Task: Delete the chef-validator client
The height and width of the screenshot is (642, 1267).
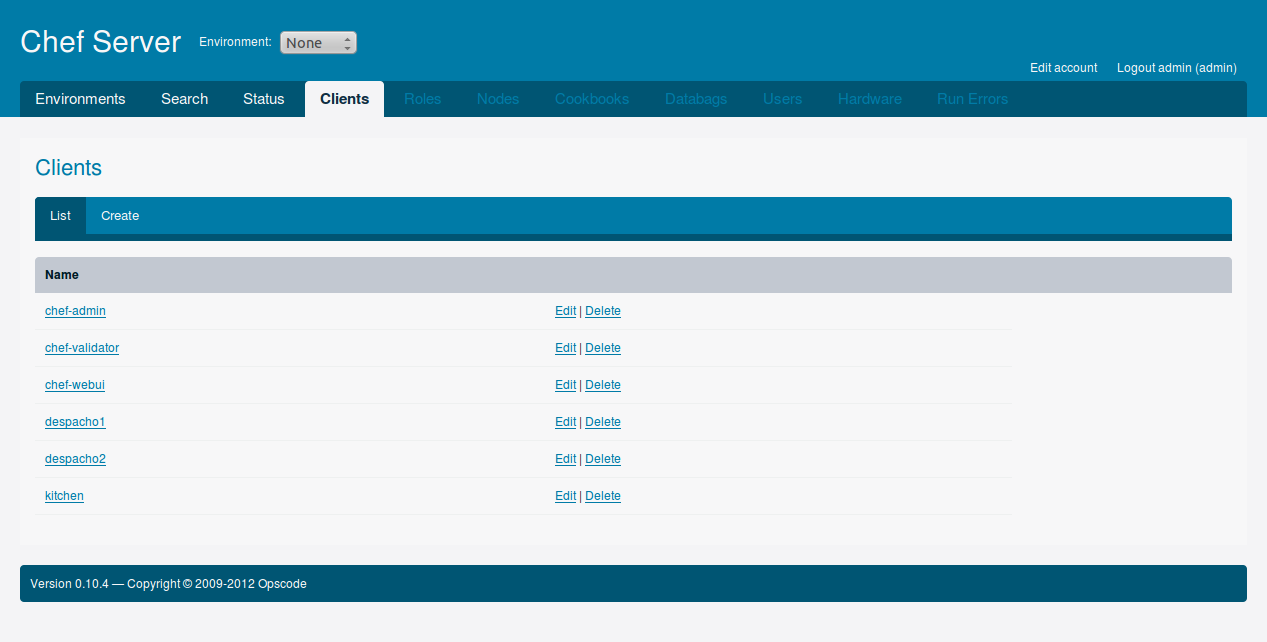Action: coord(603,348)
